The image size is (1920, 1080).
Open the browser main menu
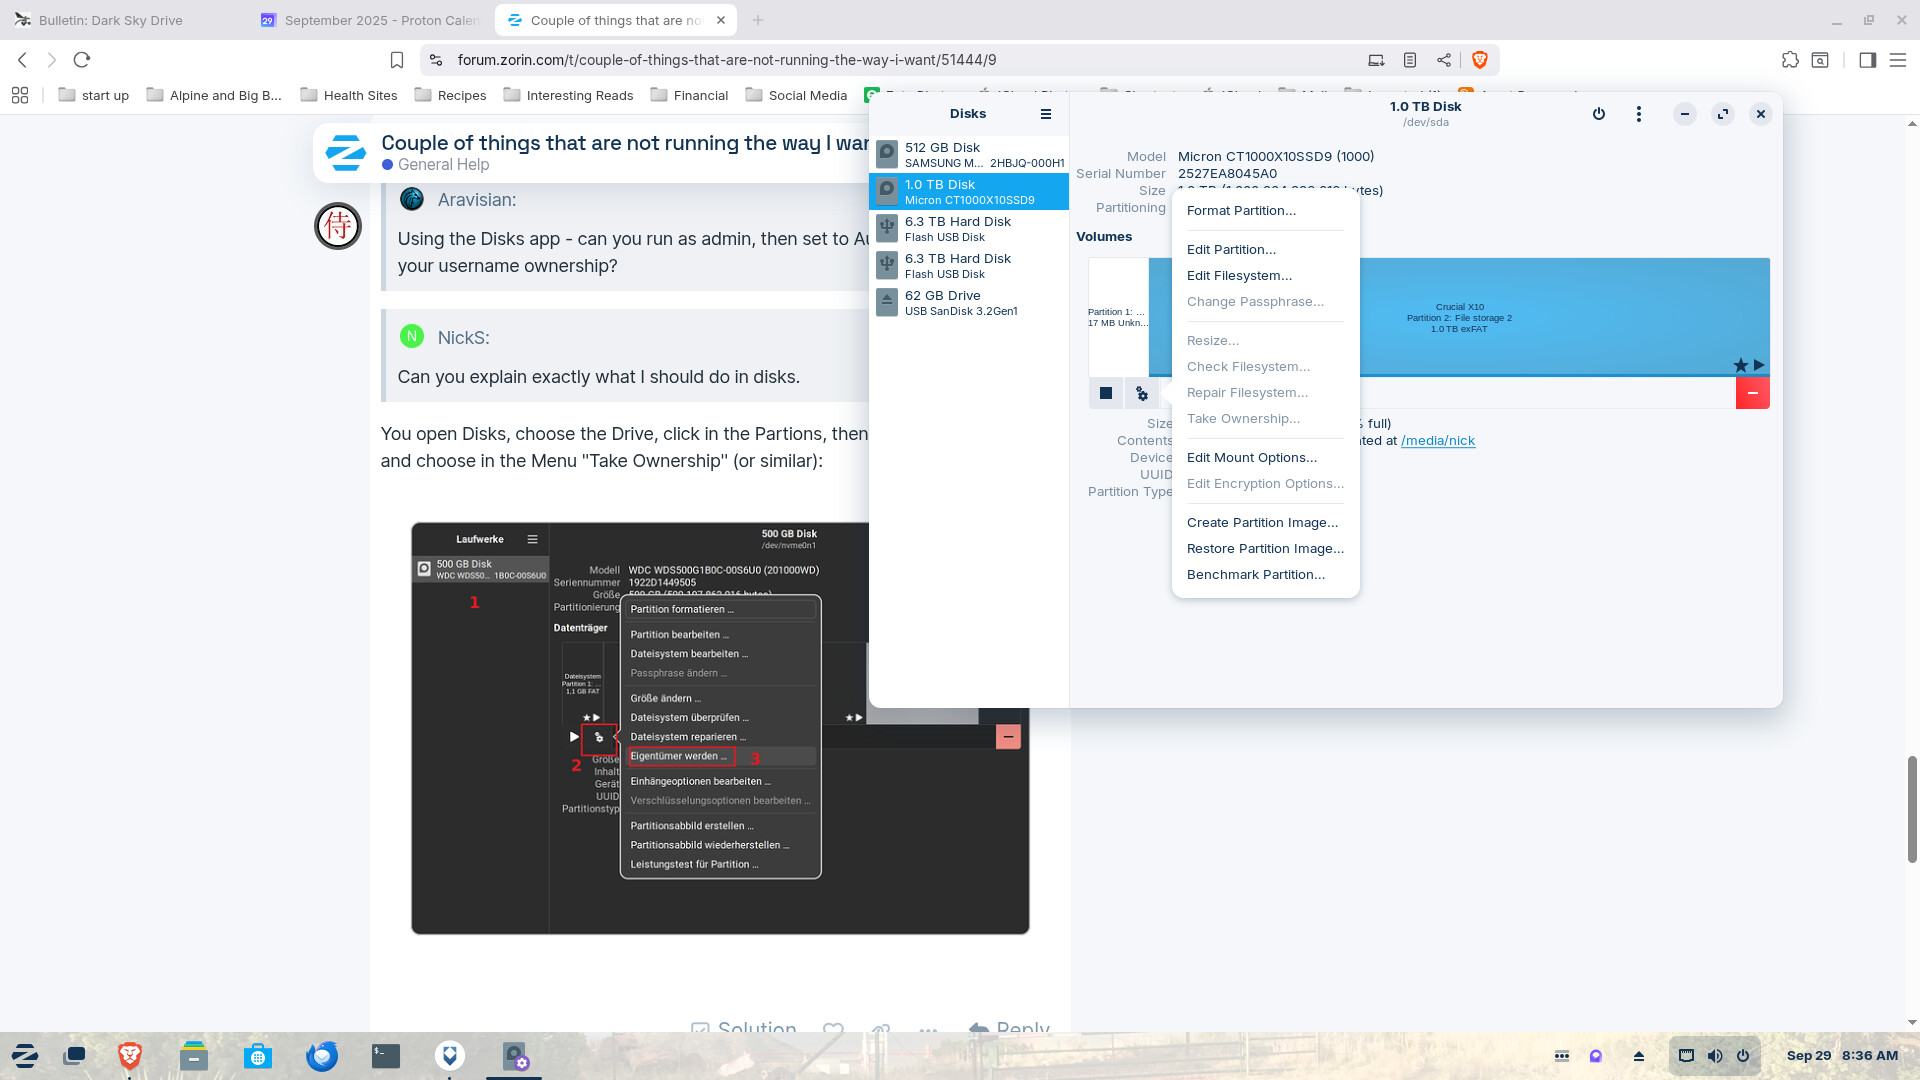pos(1897,60)
